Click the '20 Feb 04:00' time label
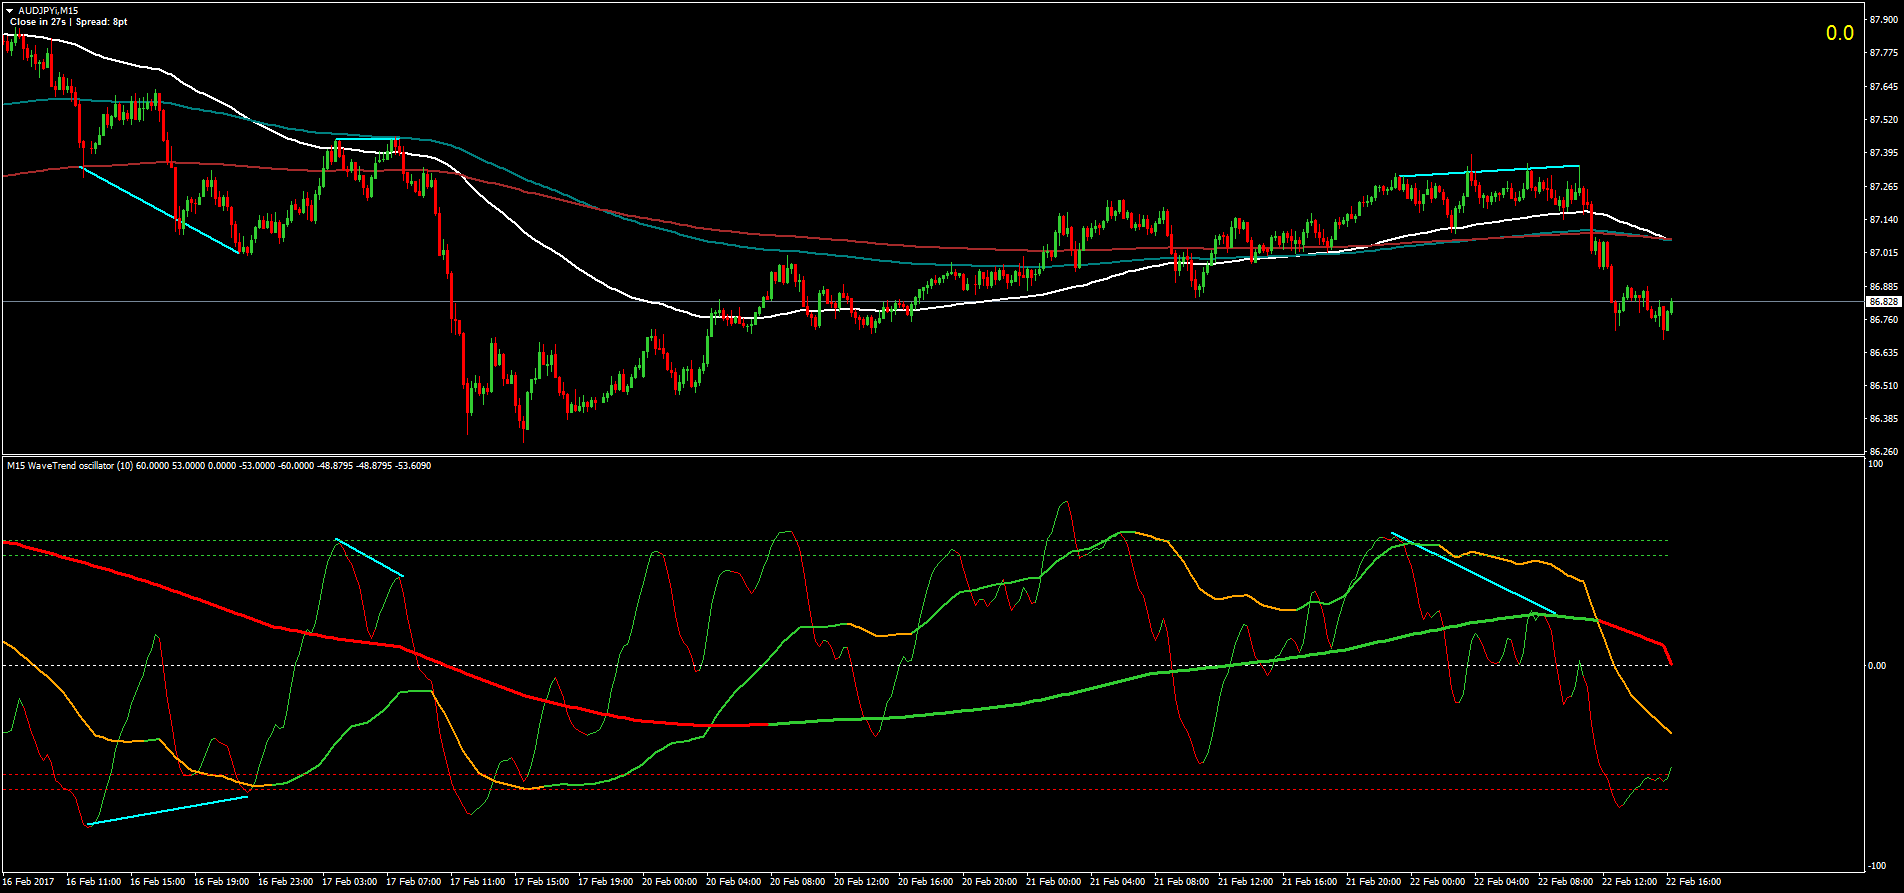 [x=733, y=882]
